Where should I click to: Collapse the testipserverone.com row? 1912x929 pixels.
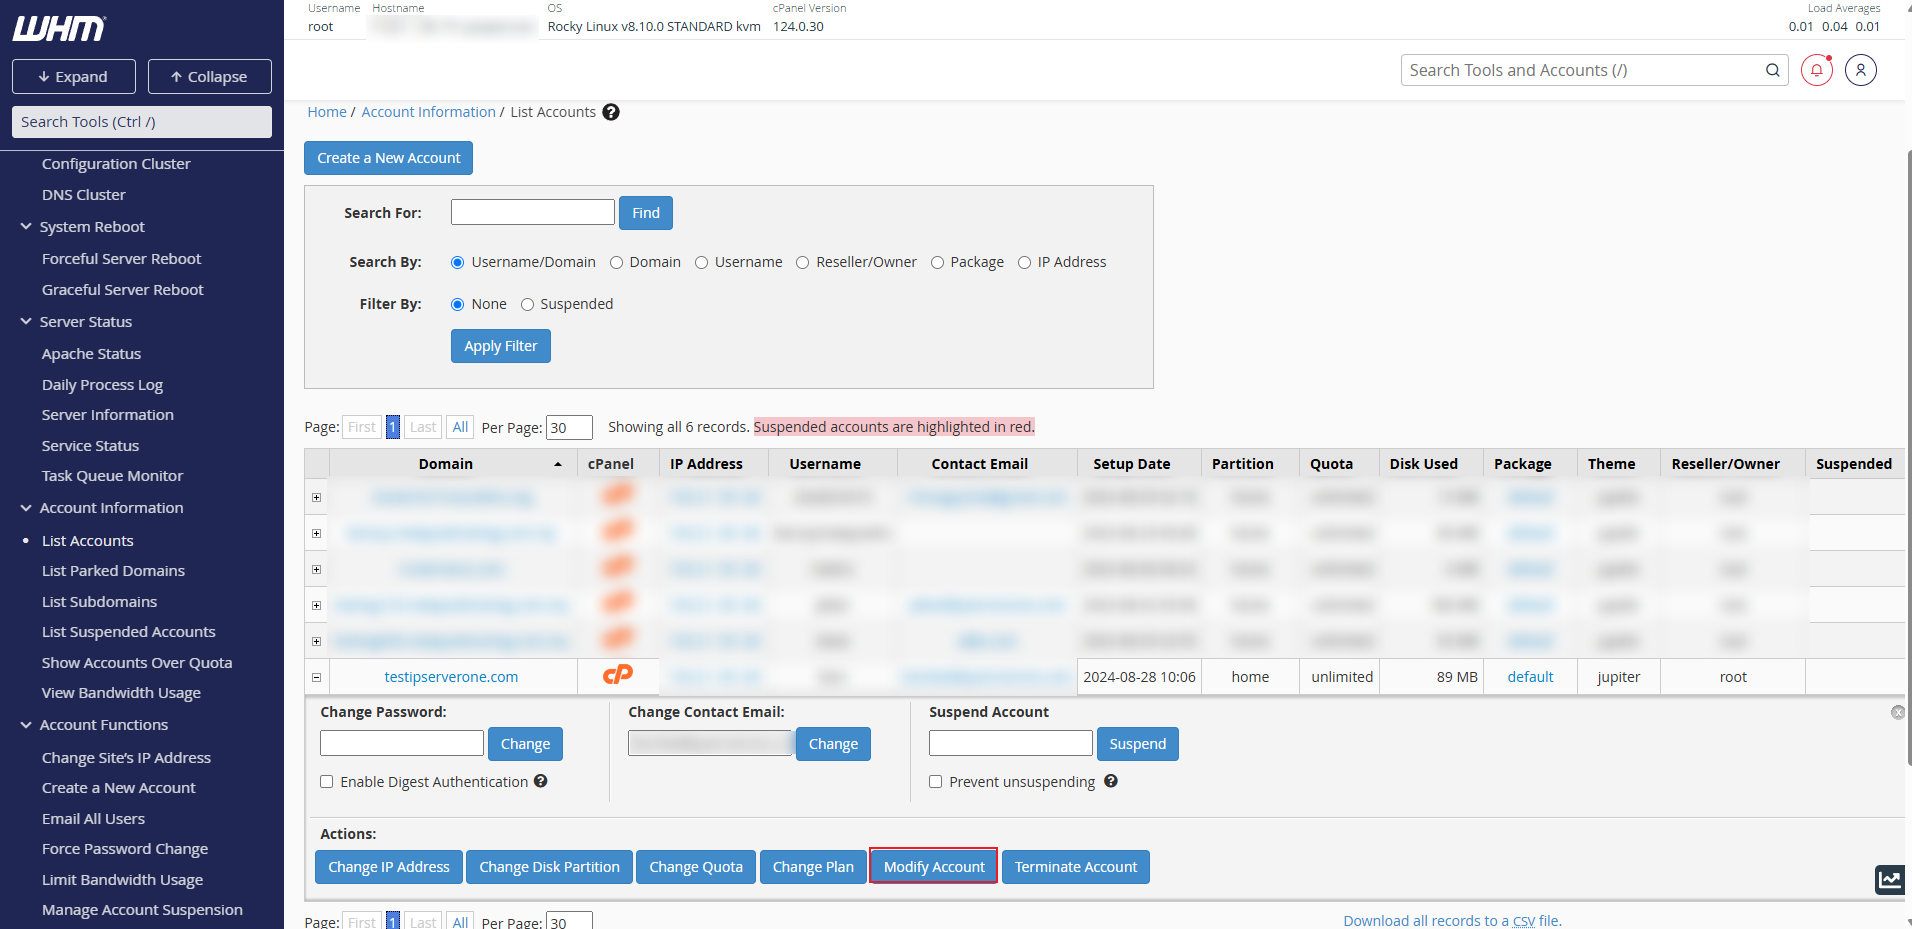[316, 677]
